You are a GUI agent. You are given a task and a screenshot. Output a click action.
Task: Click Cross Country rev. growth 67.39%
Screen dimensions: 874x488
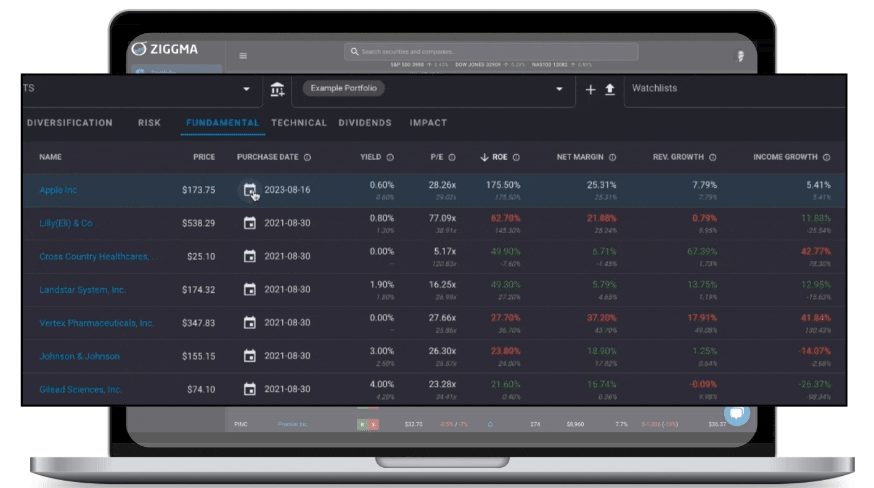pyautogui.click(x=702, y=252)
